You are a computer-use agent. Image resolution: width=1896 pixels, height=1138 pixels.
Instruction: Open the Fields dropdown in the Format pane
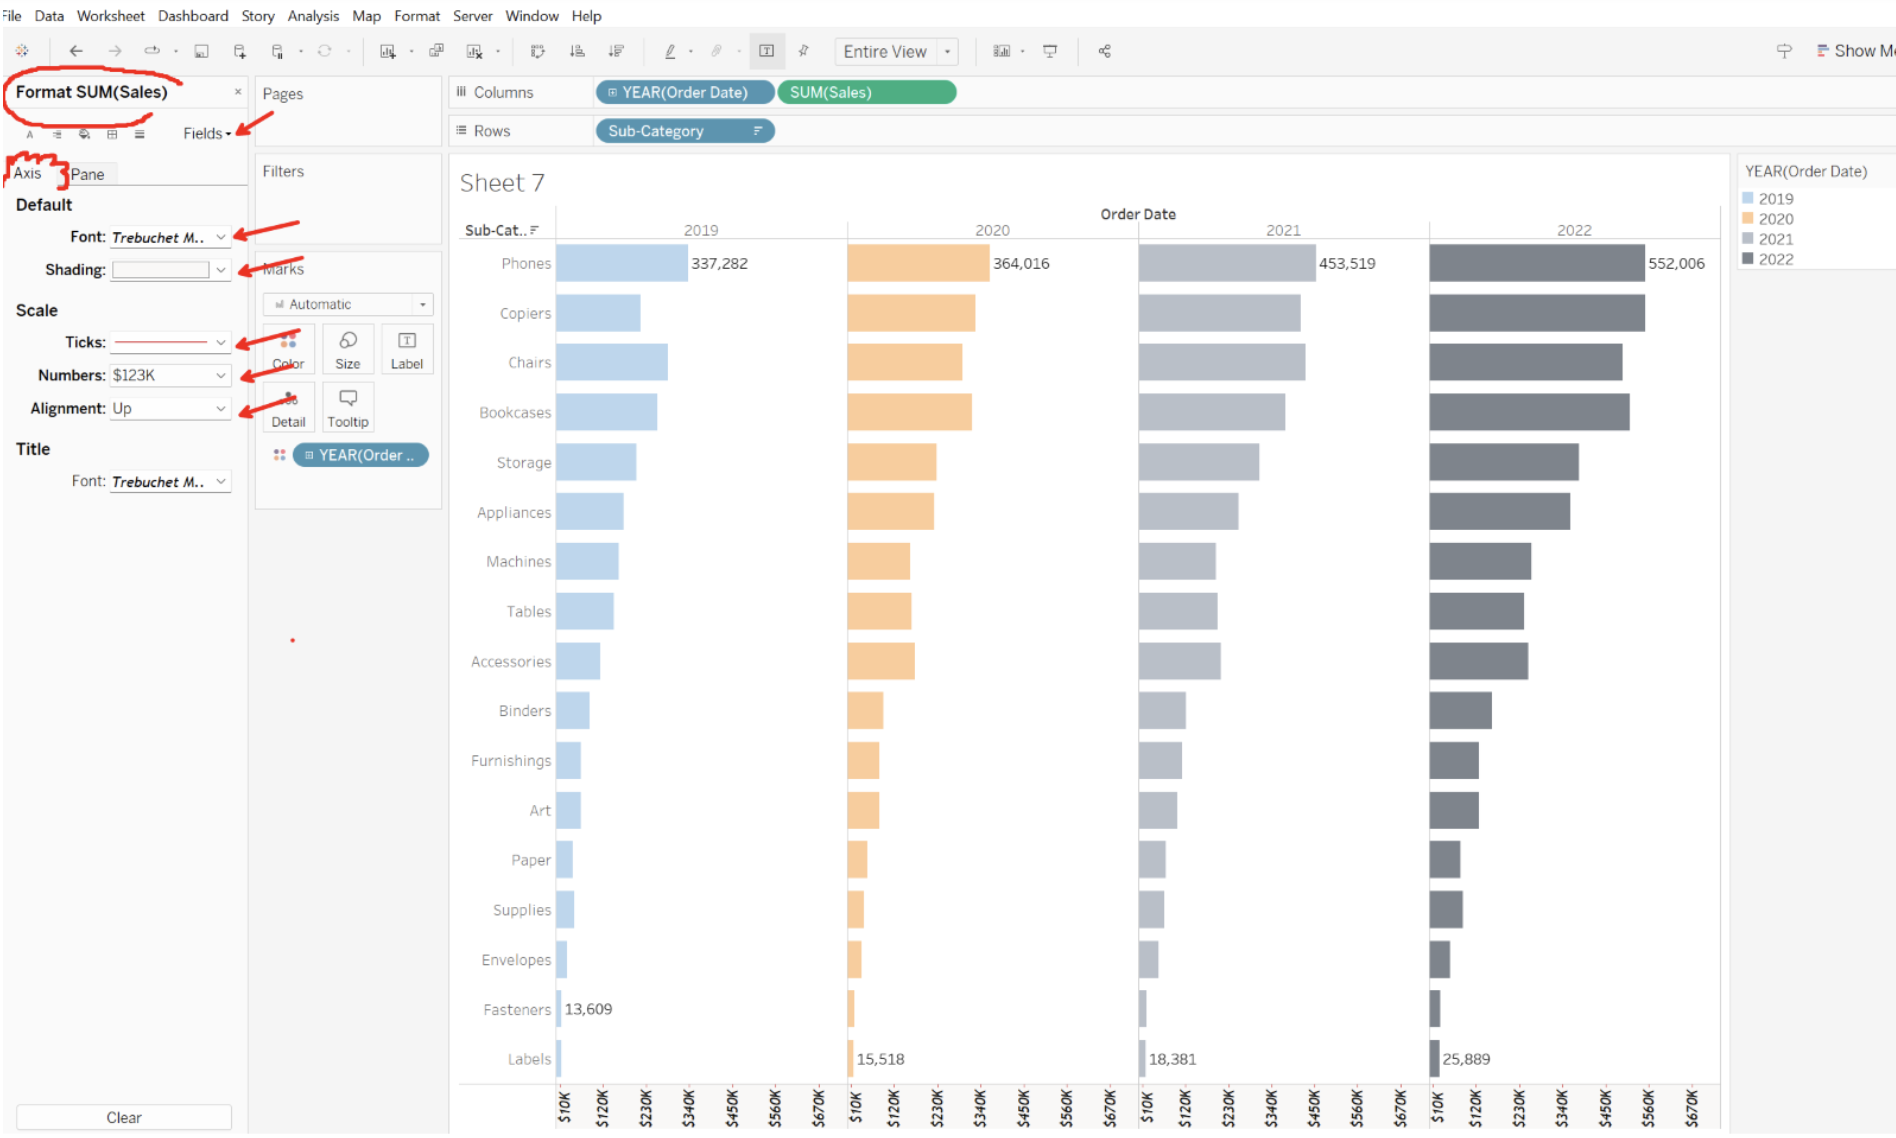207,132
